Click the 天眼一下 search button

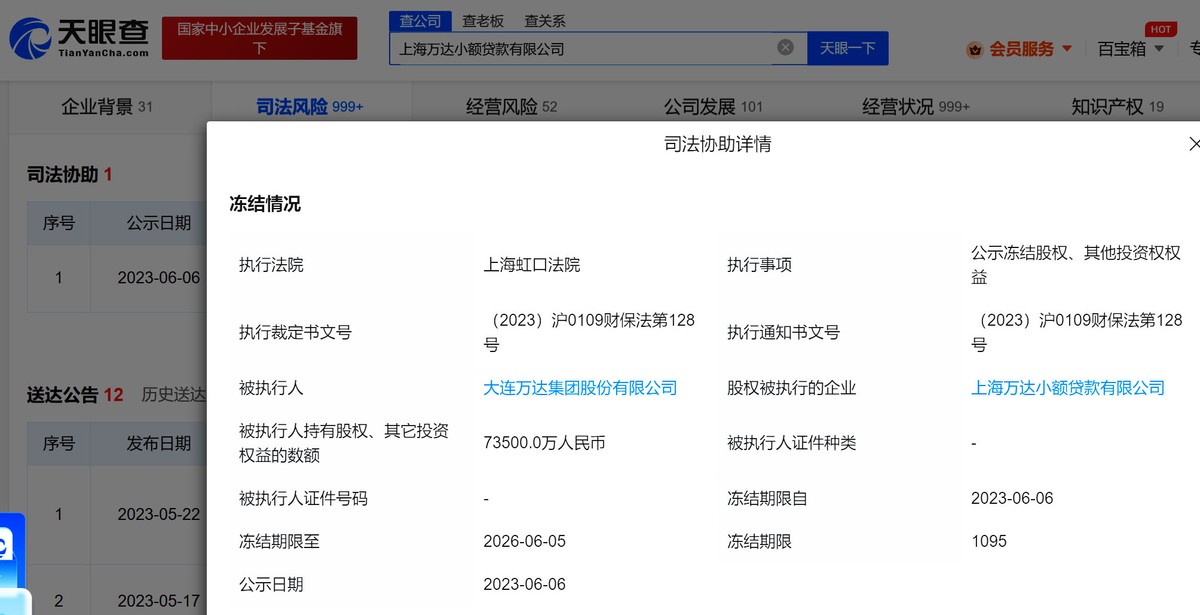[x=847, y=47]
